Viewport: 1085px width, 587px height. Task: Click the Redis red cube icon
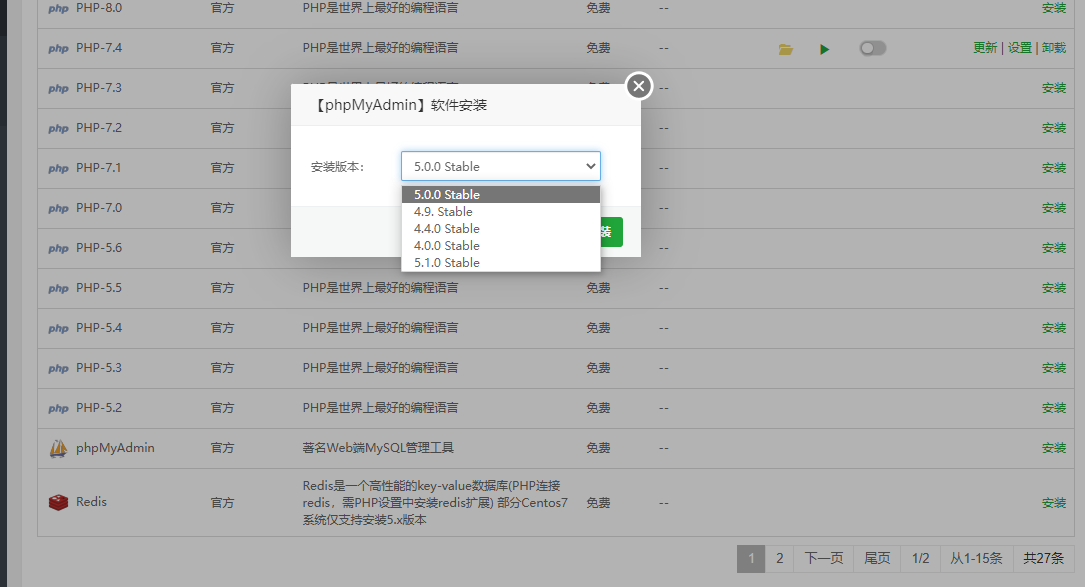[58, 503]
